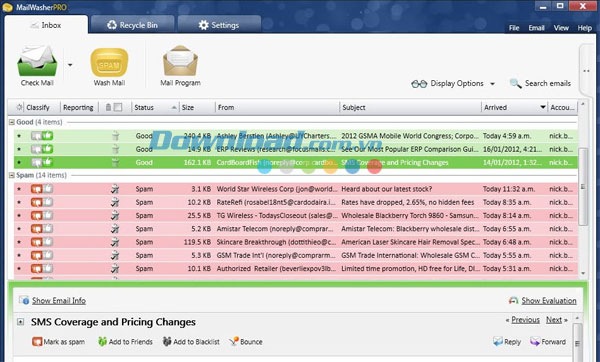Open the Email menu
Image resolution: width=600 pixels, height=362 pixels.
(536, 28)
